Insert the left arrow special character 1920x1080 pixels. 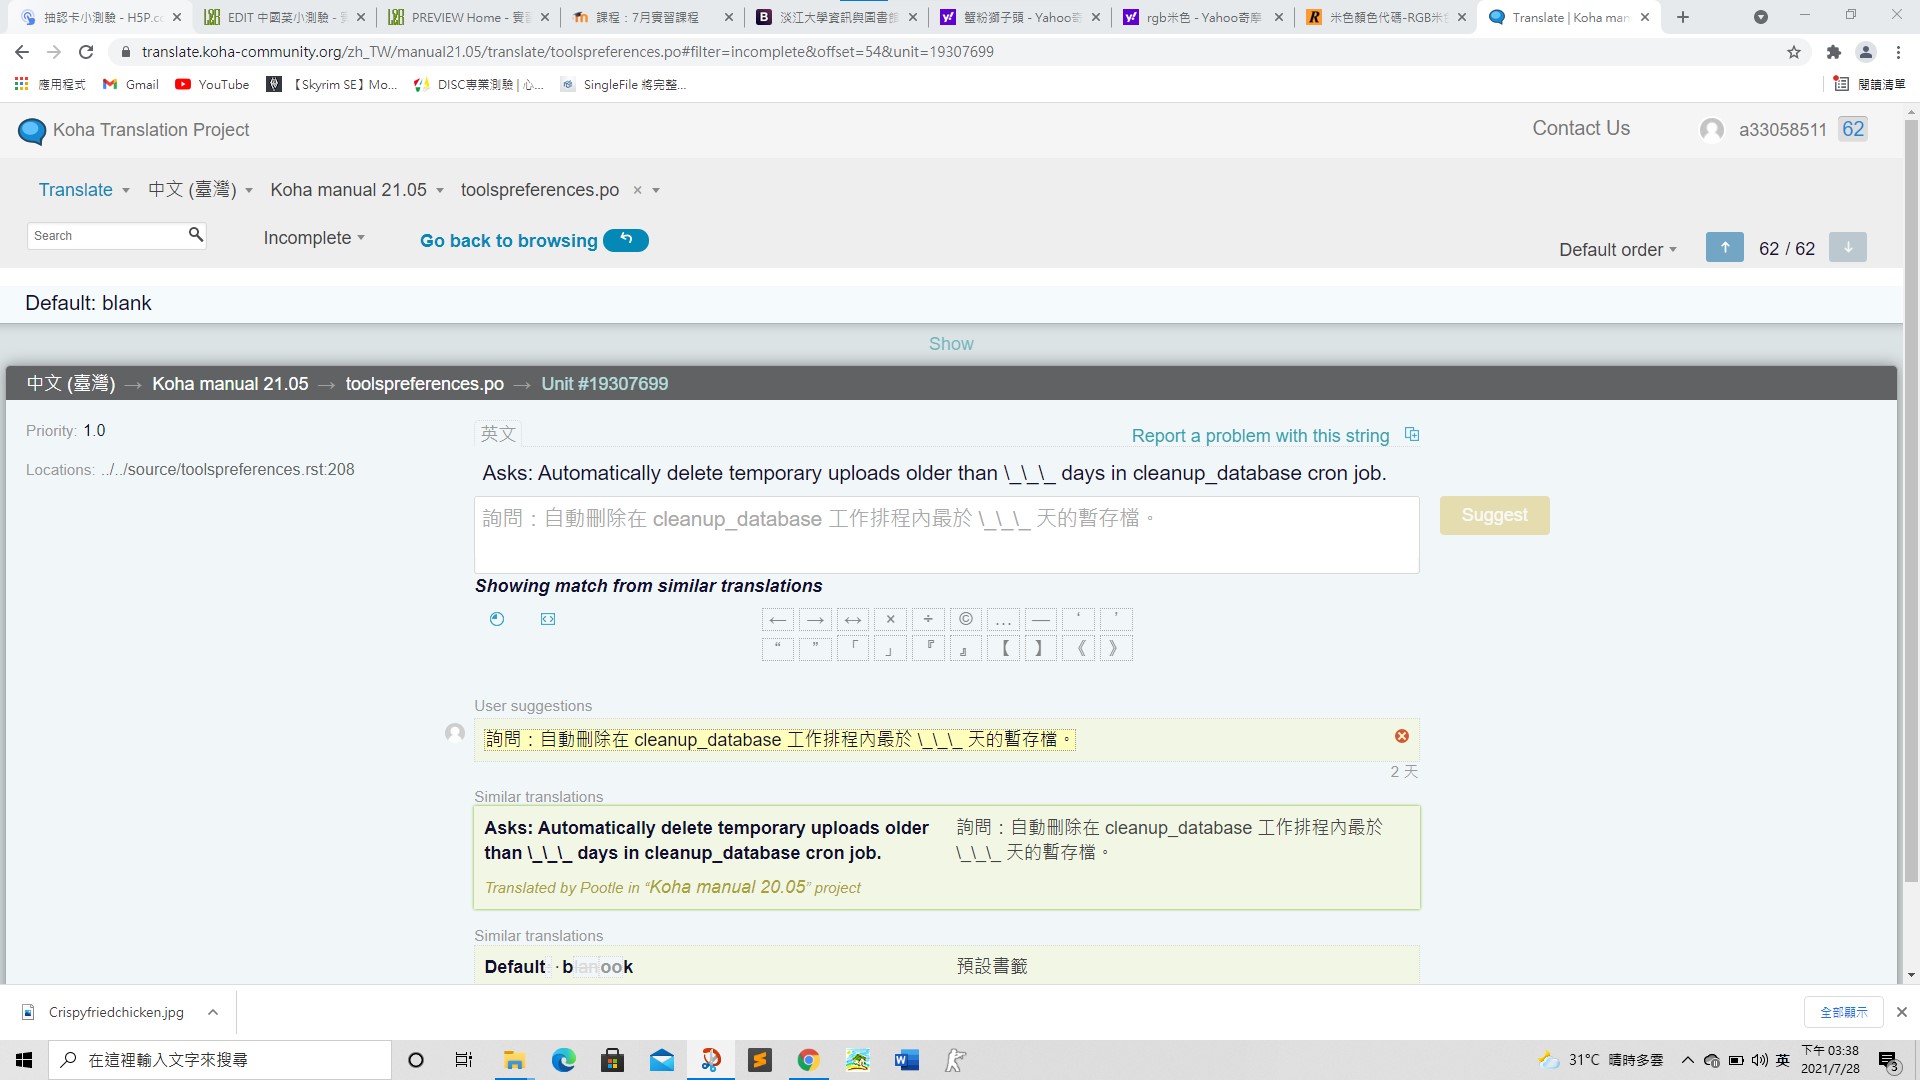777,619
